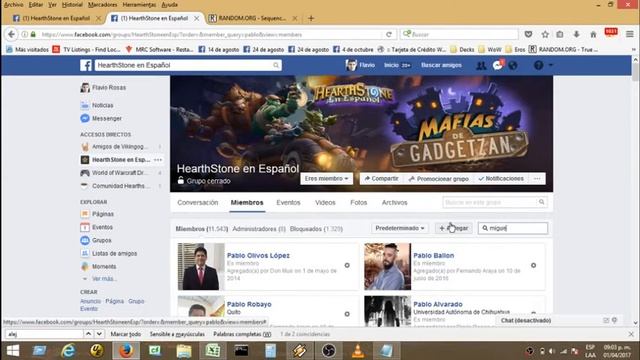Close the Firefox find bar

point(631,334)
